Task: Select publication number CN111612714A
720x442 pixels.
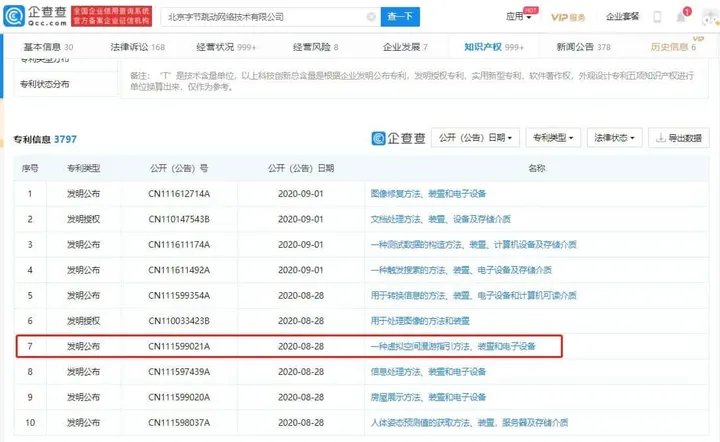Action: point(179,194)
